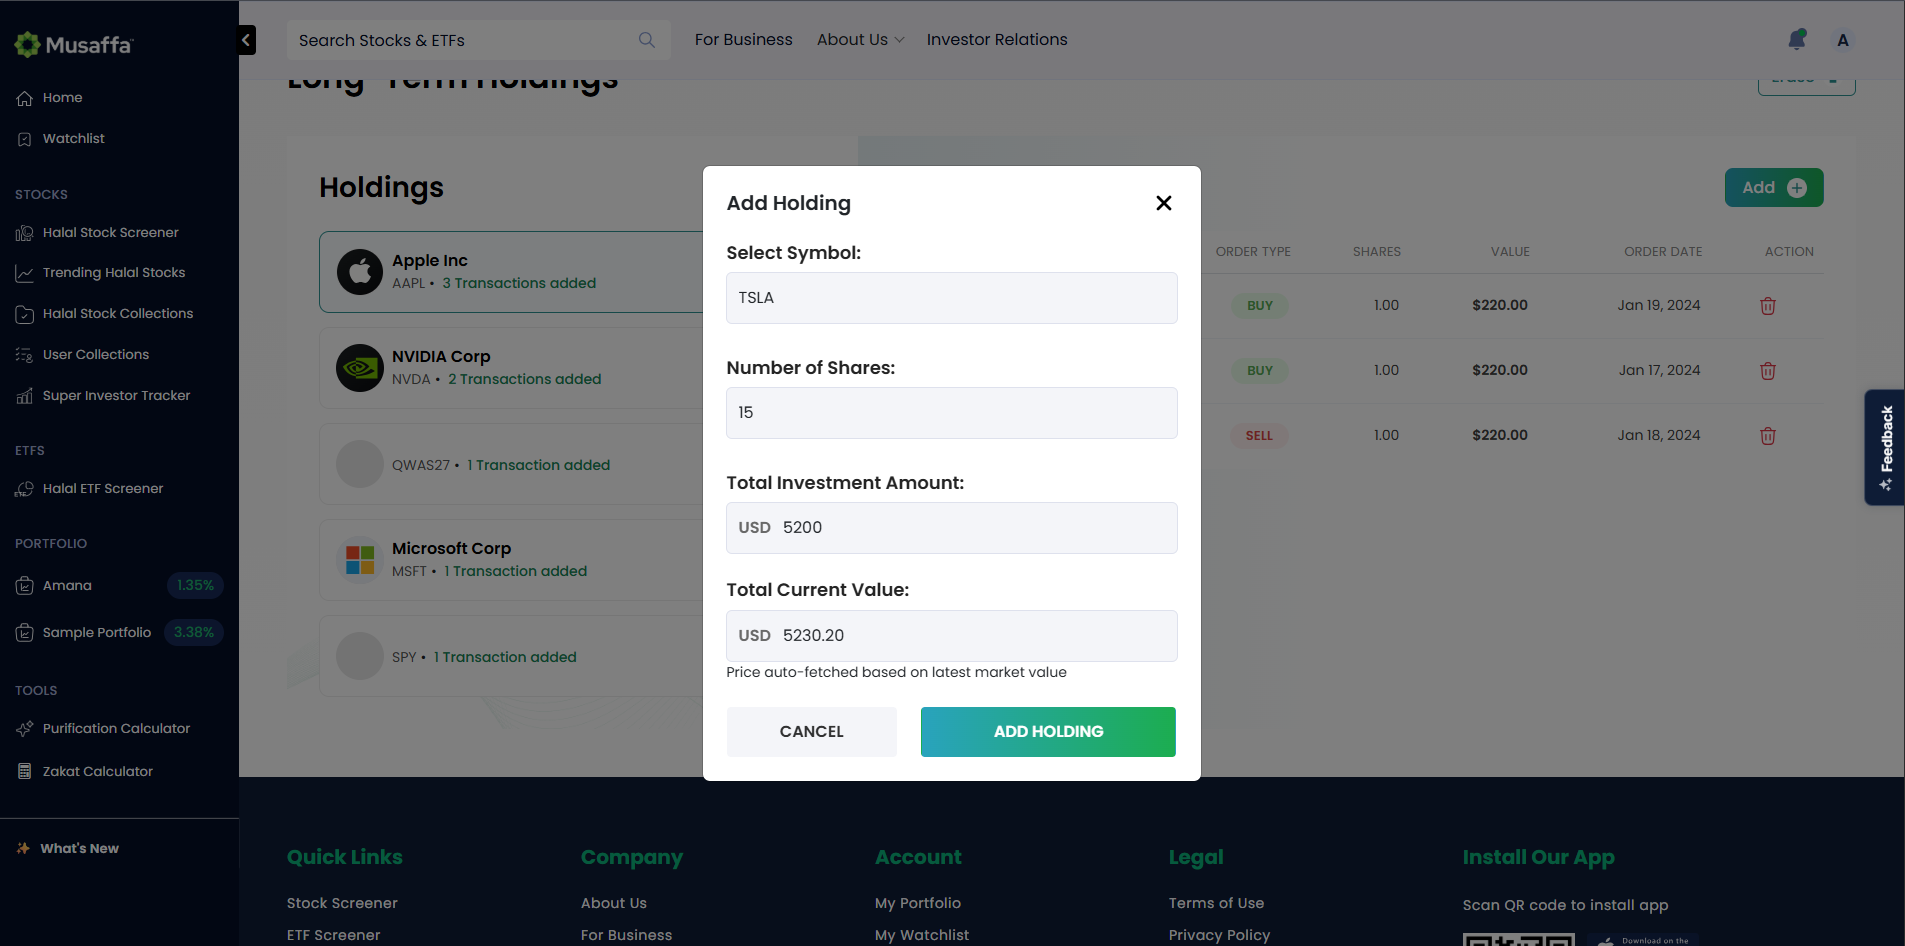Click the Trending Halal Stocks chart icon
The width and height of the screenshot is (1905, 946).
click(25, 273)
